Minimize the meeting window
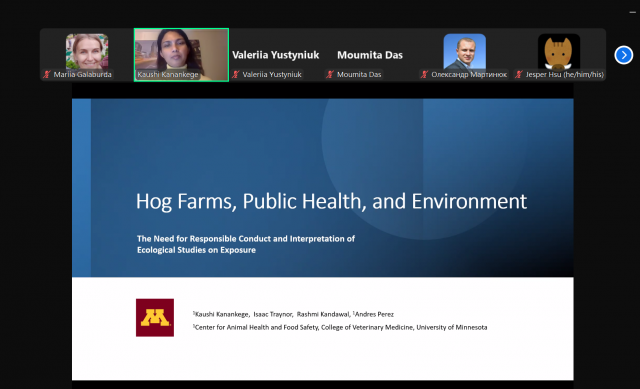 [x=632, y=12]
